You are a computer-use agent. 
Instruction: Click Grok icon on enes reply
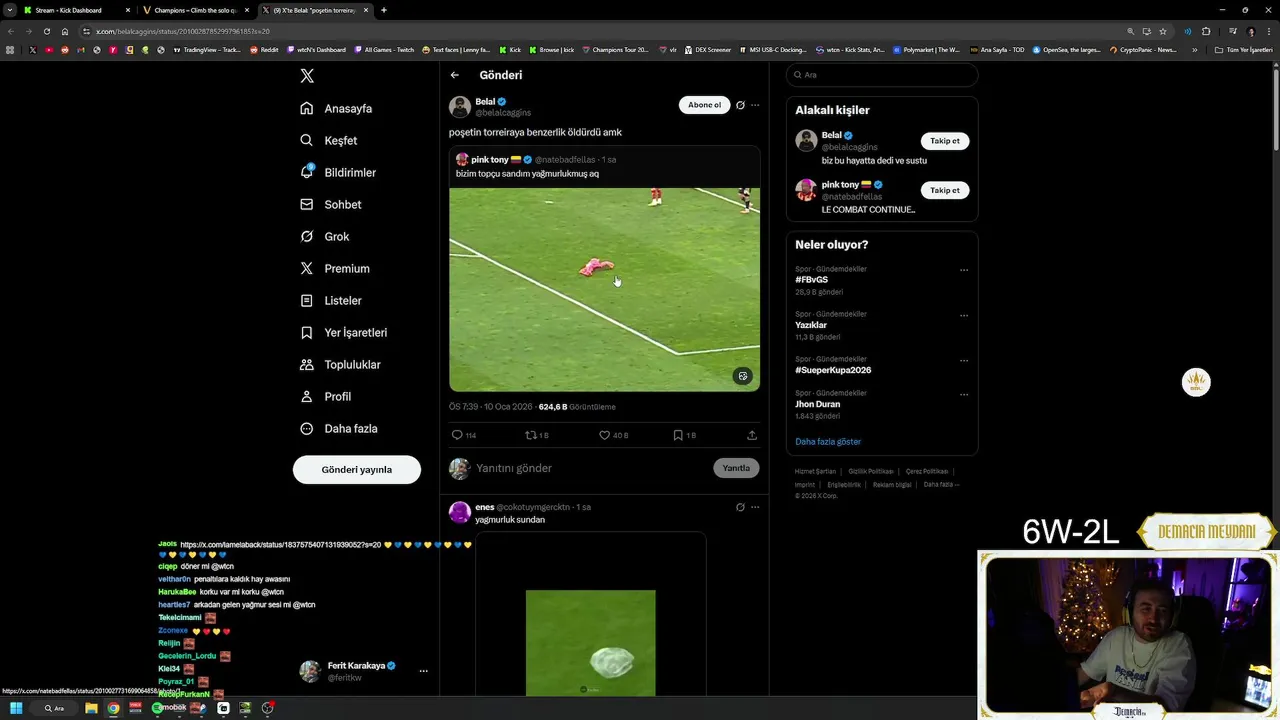pyautogui.click(x=740, y=507)
